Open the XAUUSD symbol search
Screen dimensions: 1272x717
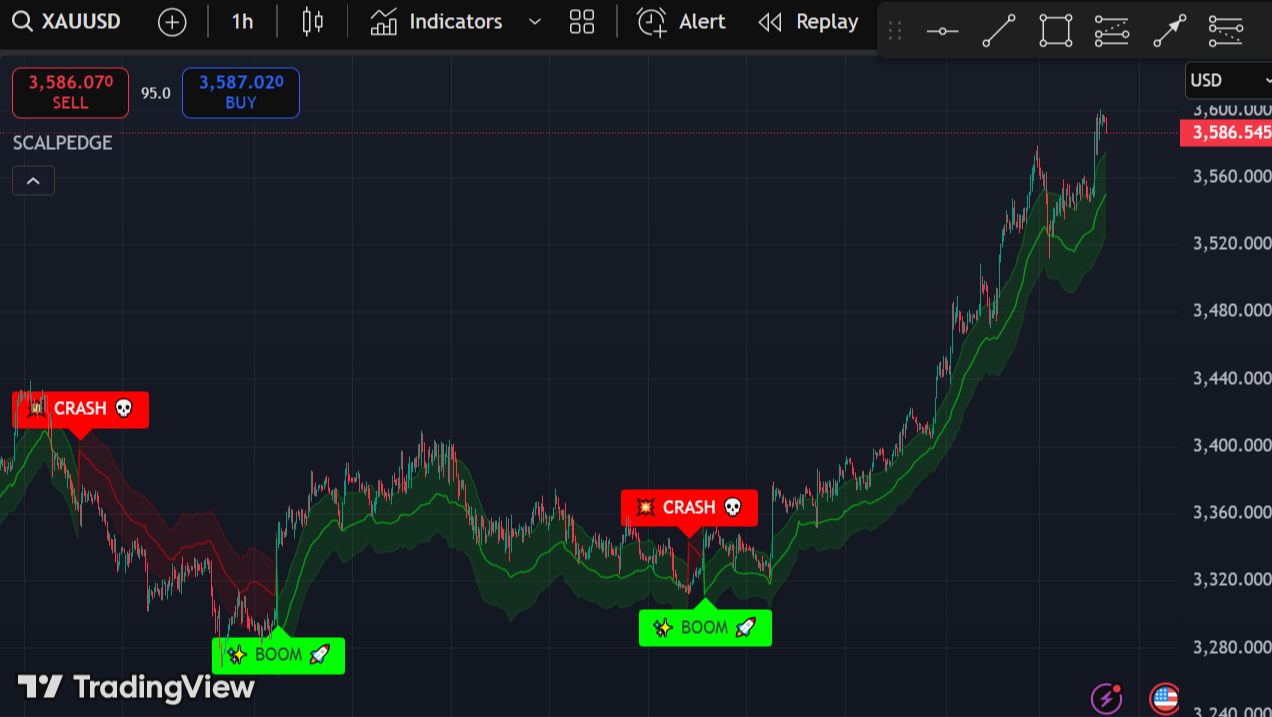67,21
